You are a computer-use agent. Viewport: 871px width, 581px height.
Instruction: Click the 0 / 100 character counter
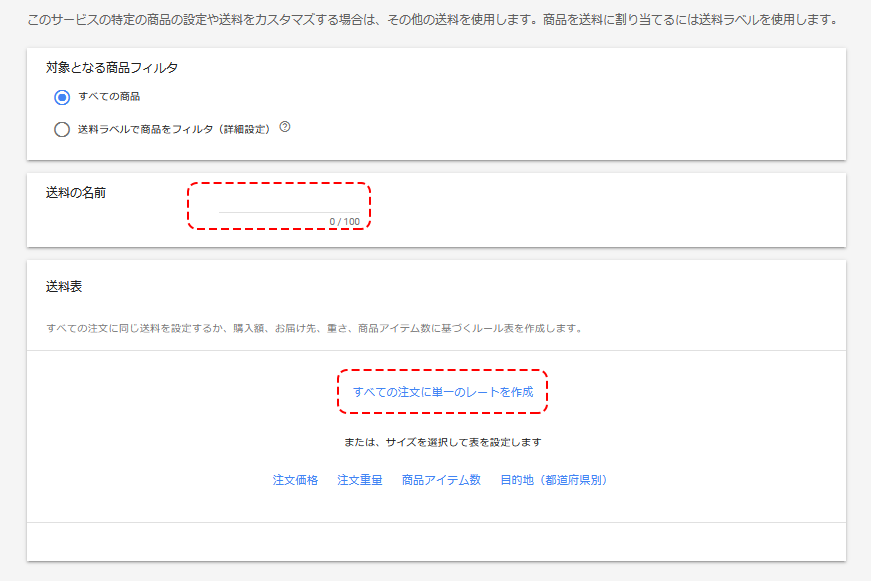tap(344, 222)
